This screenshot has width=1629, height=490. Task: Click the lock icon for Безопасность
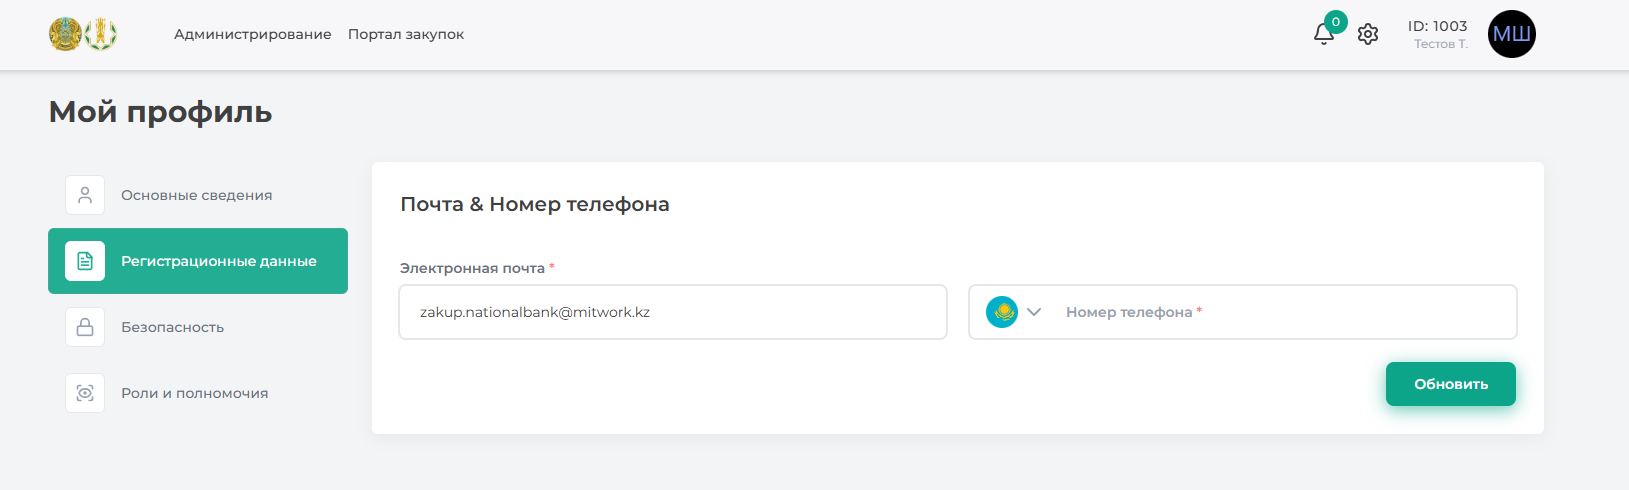pos(85,327)
